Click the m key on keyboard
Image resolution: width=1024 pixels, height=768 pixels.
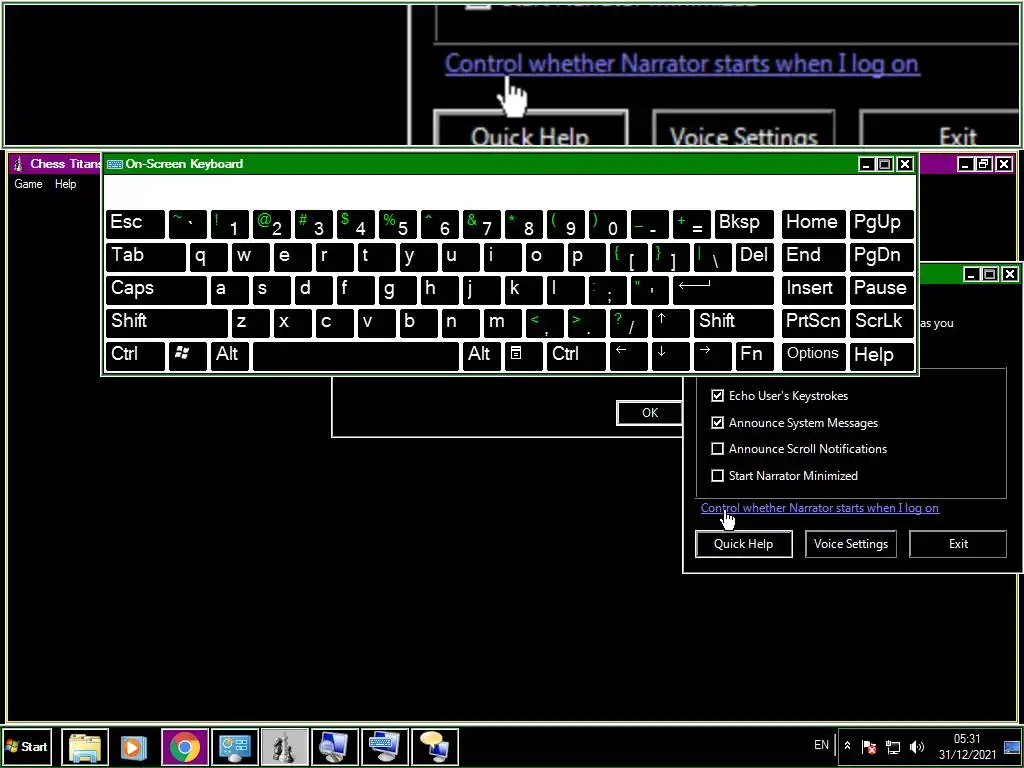[502, 323]
